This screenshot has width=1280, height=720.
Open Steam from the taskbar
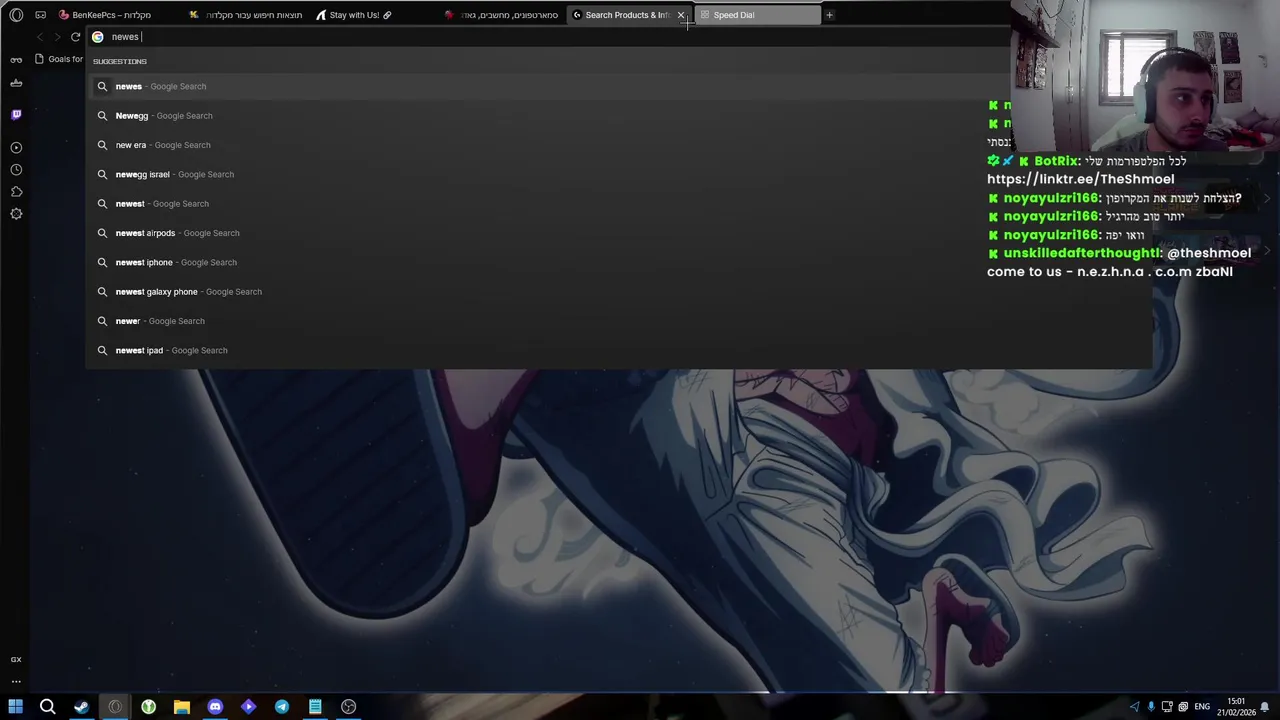(81, 707)
